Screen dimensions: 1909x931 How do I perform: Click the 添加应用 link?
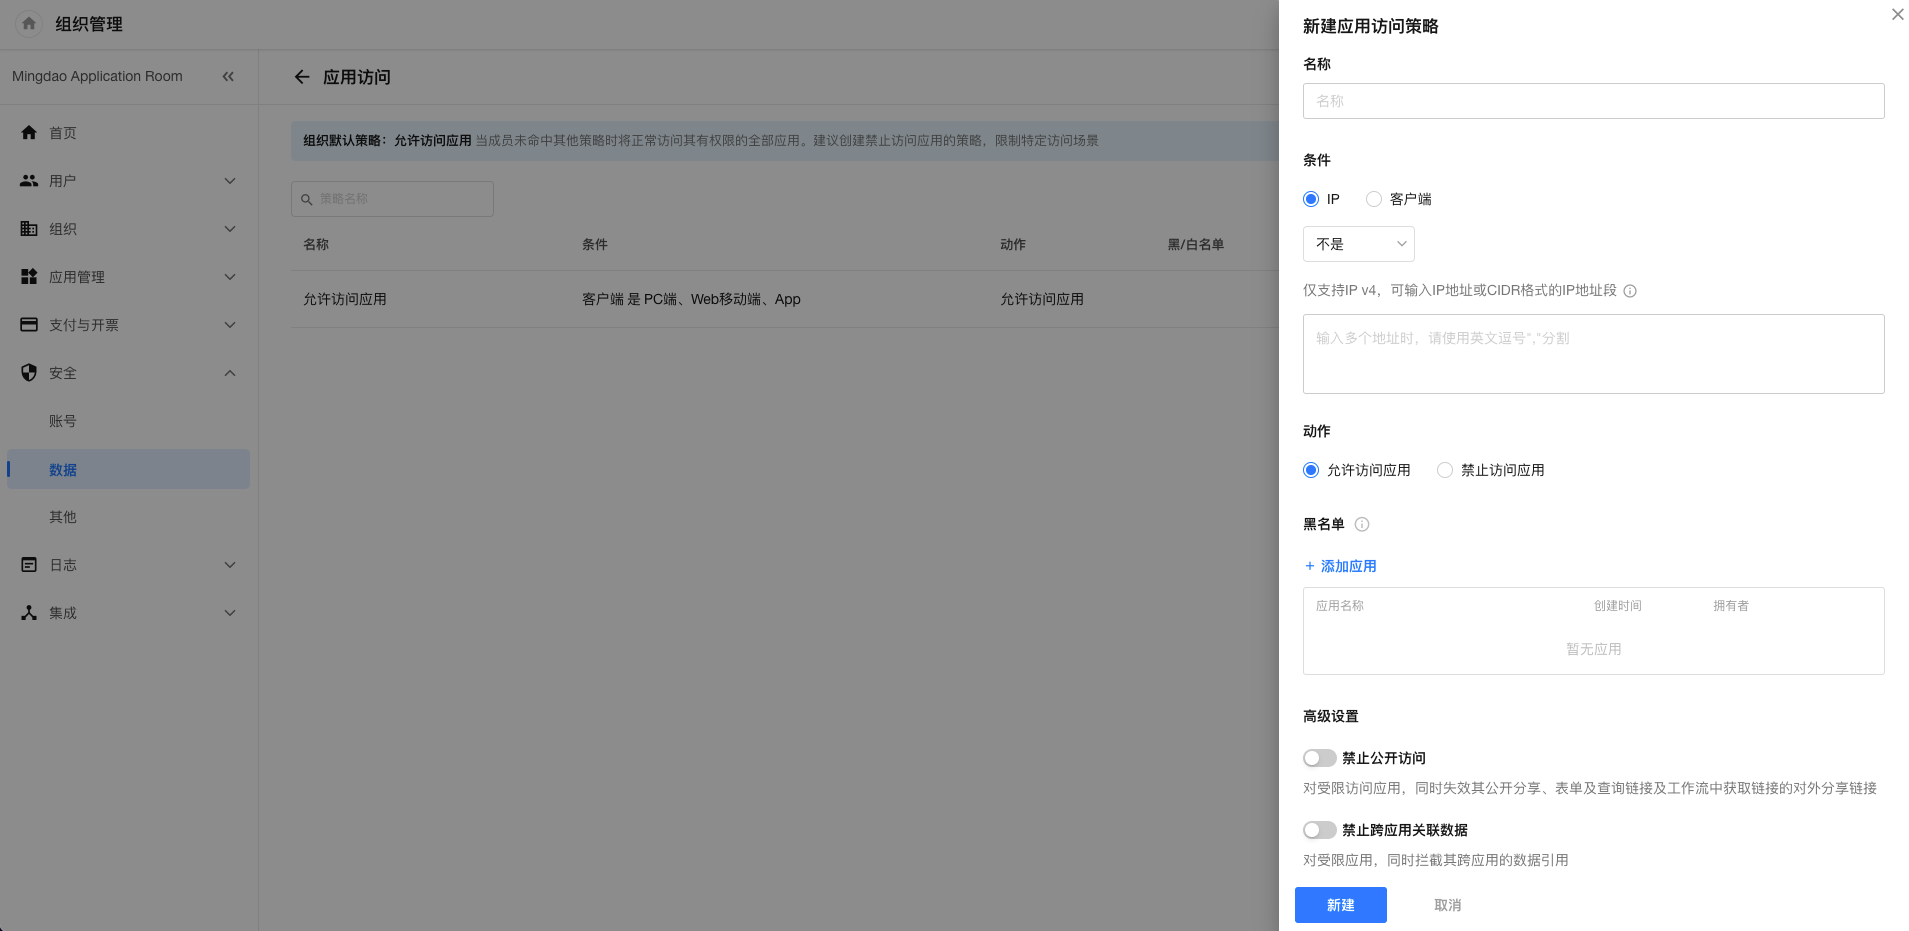pyautogui.click(x=1341, y=566)
